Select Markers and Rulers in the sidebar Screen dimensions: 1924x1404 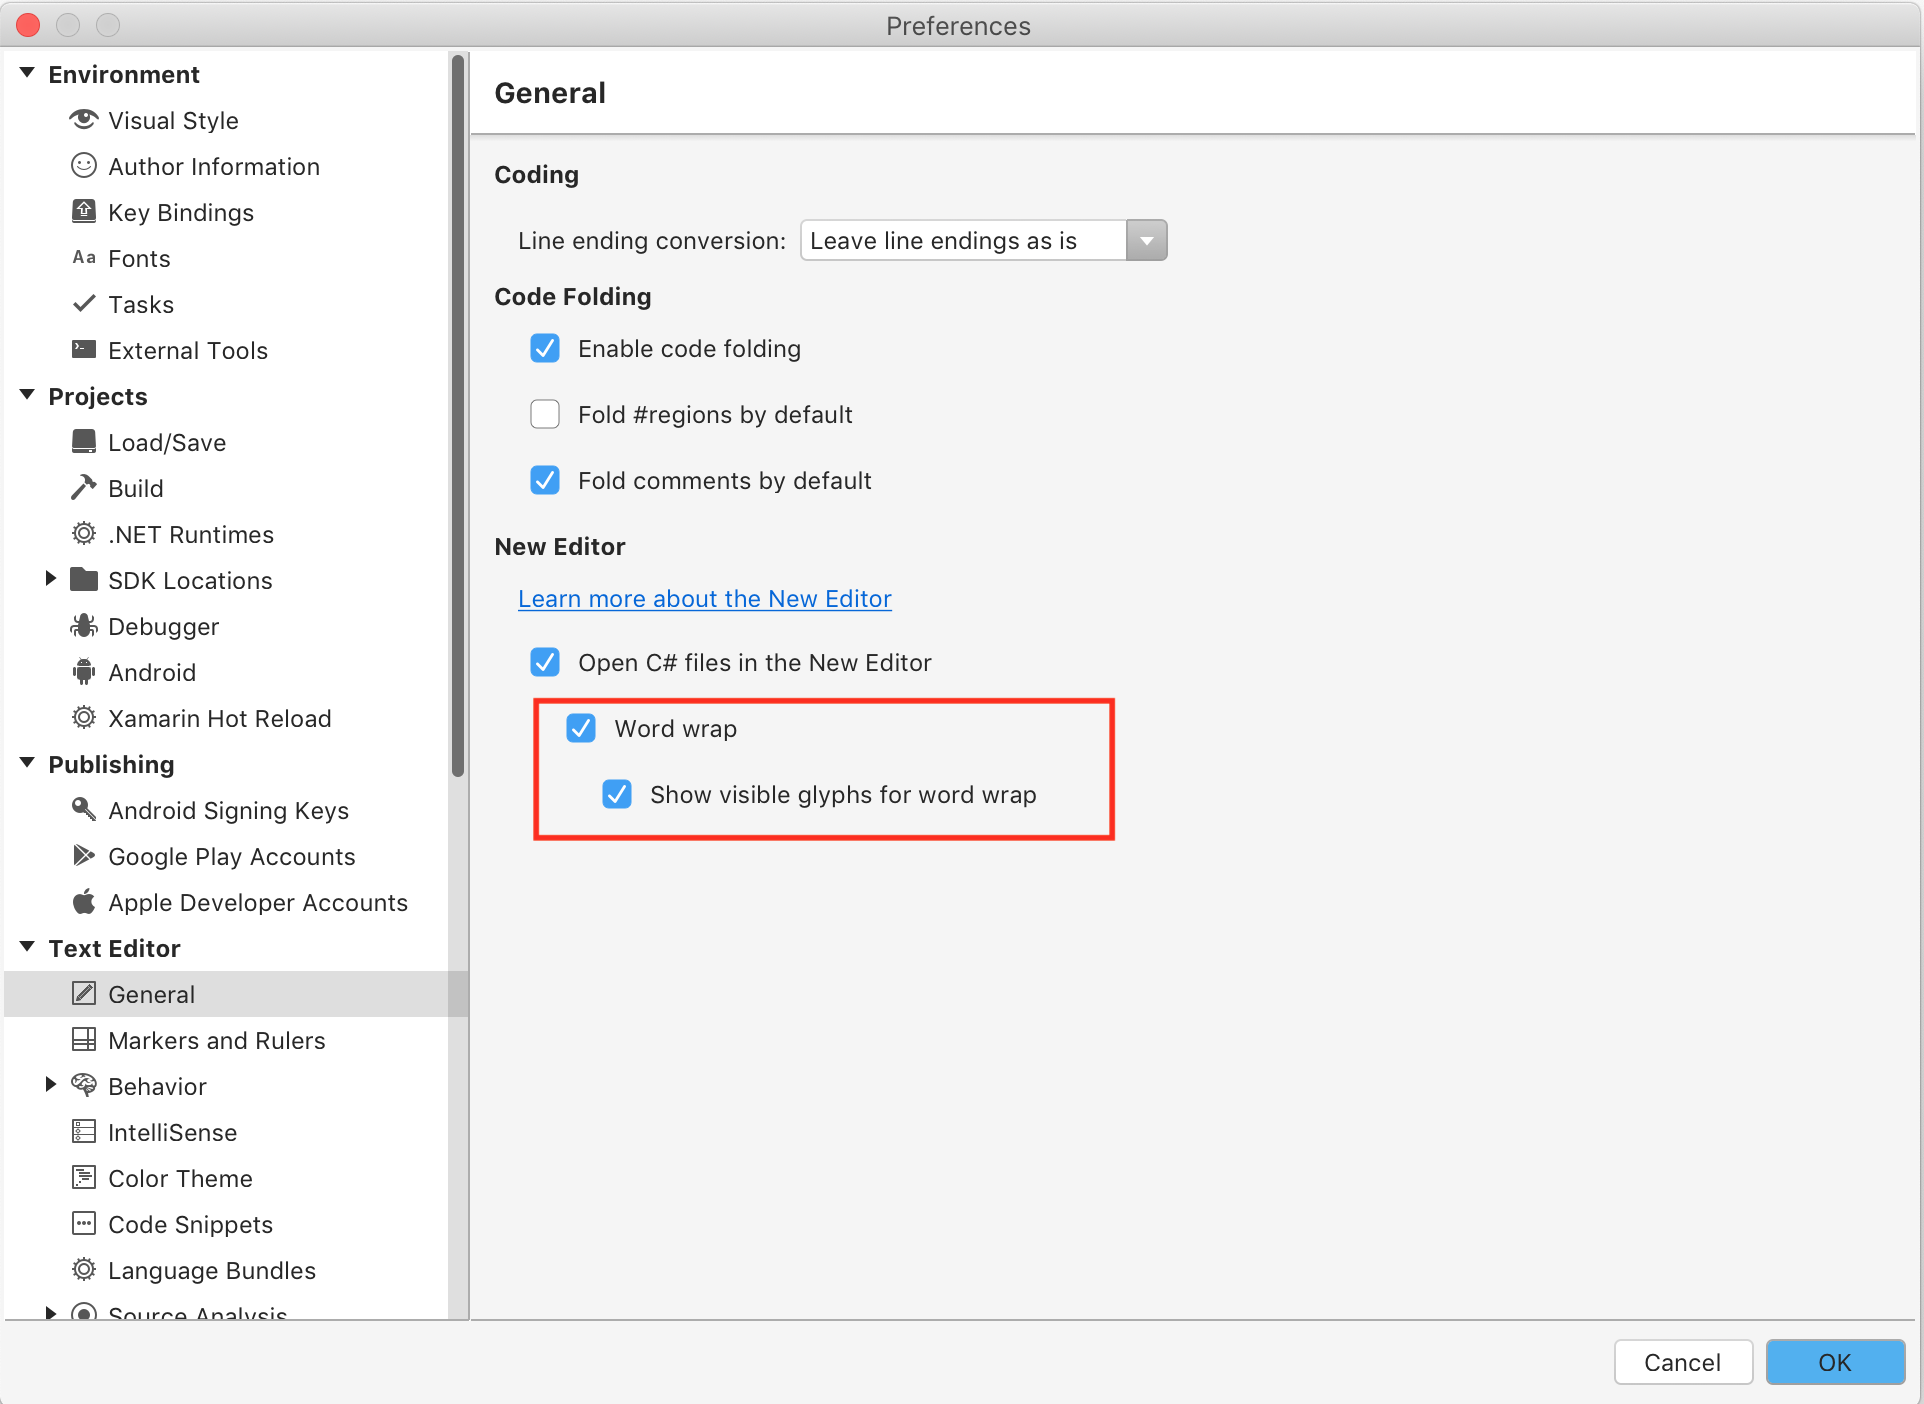pos(216,1040)
